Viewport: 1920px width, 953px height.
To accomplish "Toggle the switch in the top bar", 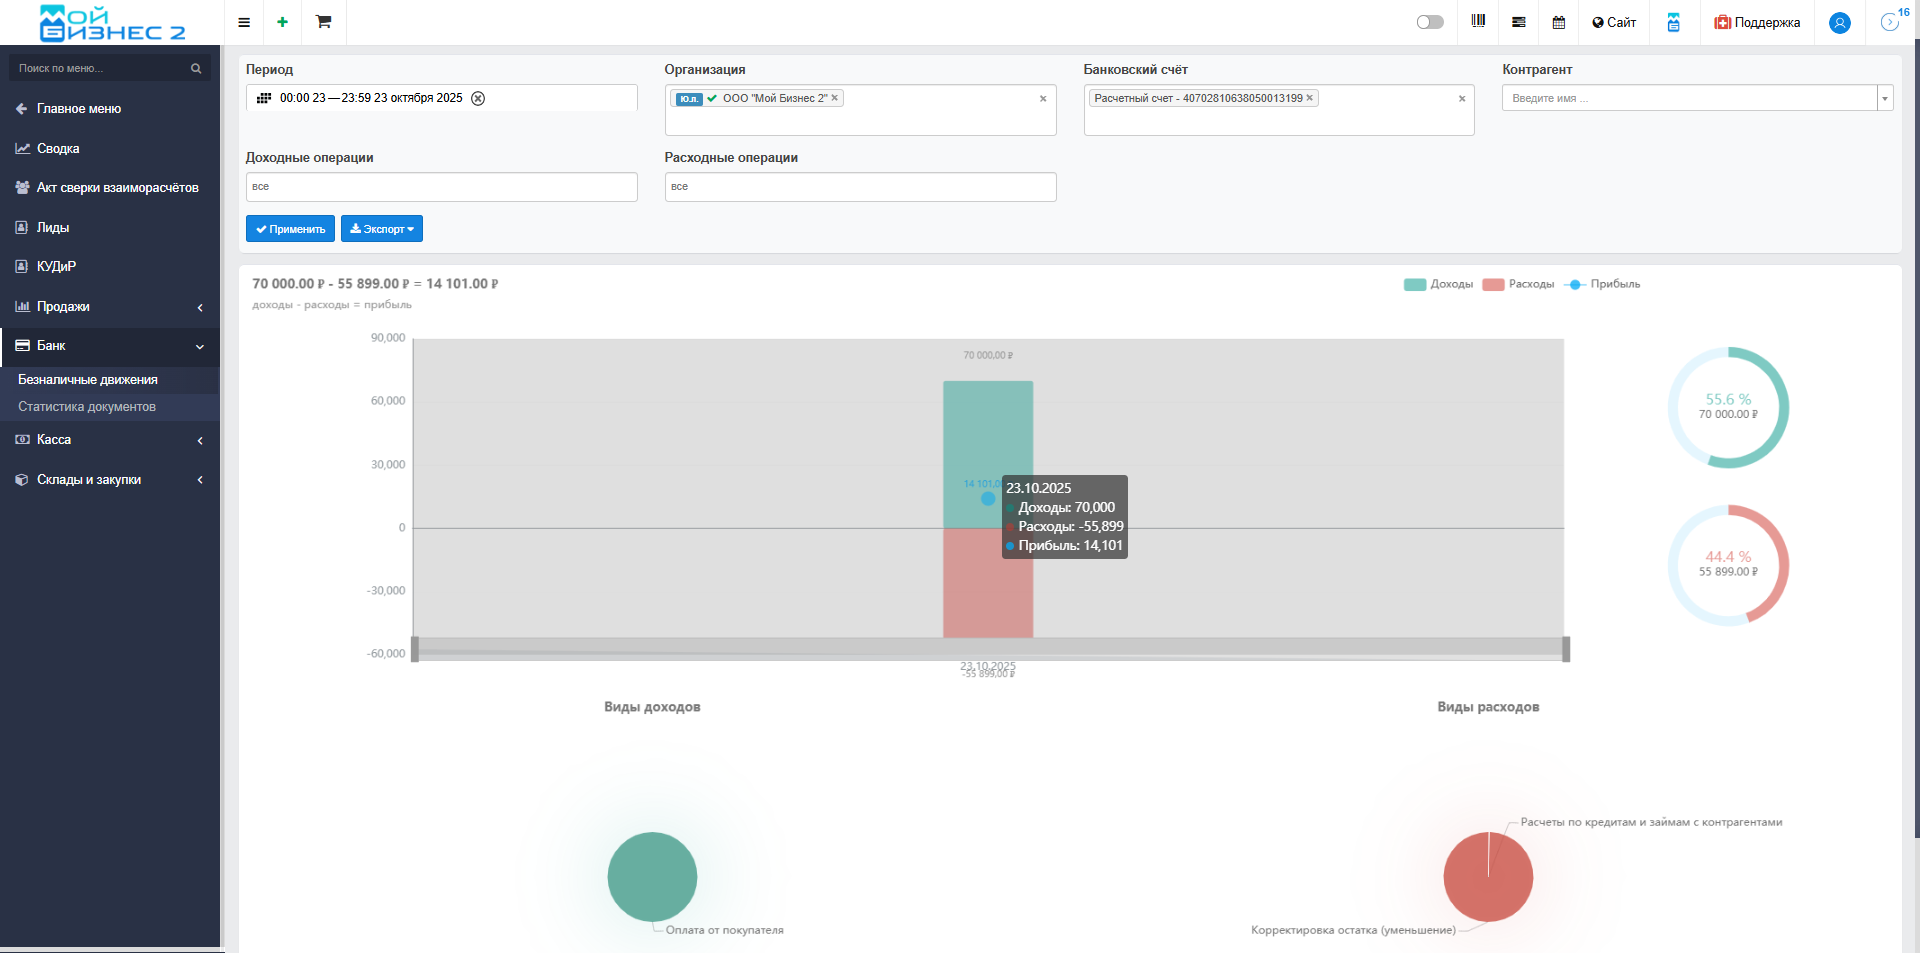I will (x=1430, y=22).
